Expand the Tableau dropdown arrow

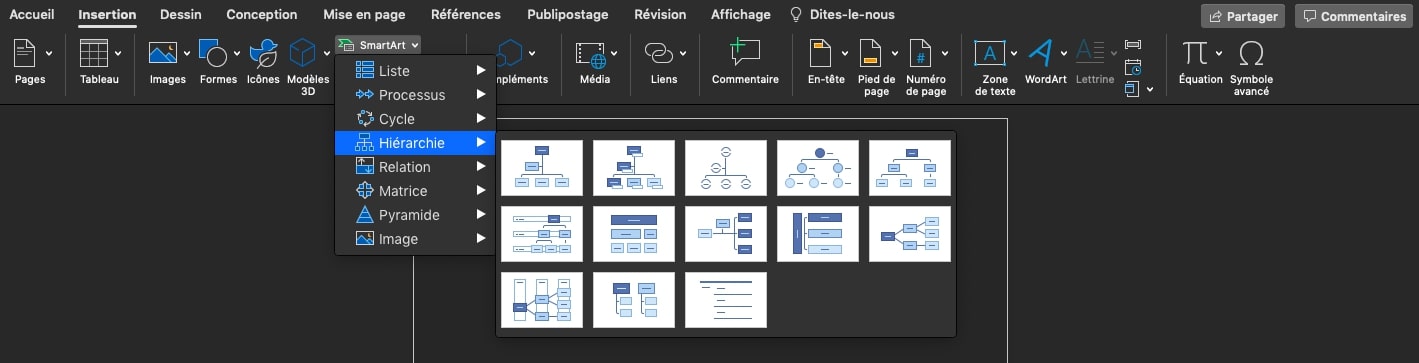[x=119, y=53]
